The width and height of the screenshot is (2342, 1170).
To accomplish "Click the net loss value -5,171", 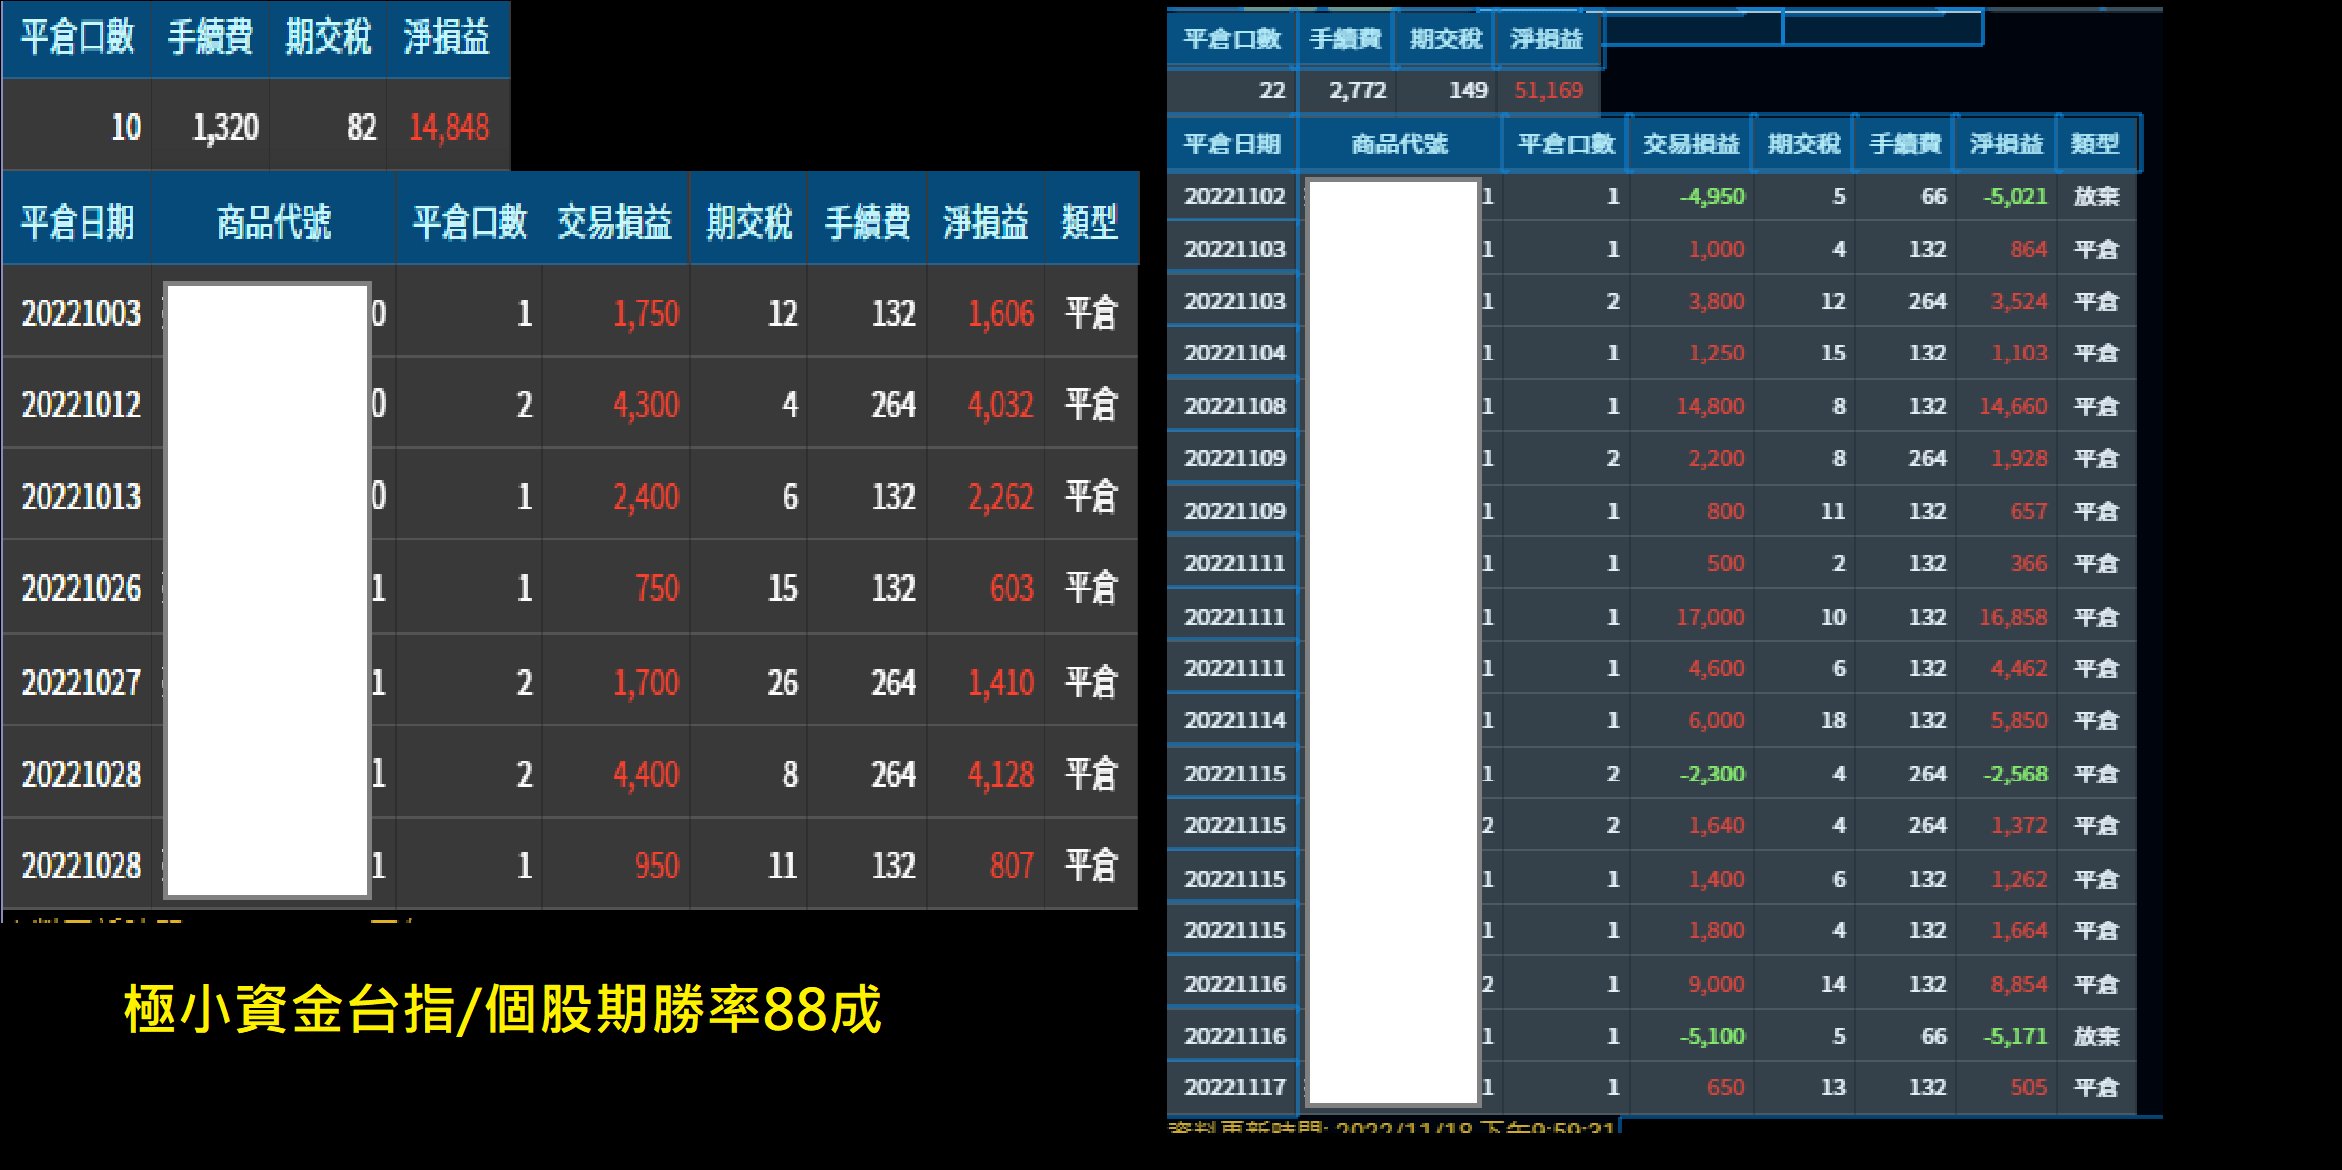I will point(2016,1036).
